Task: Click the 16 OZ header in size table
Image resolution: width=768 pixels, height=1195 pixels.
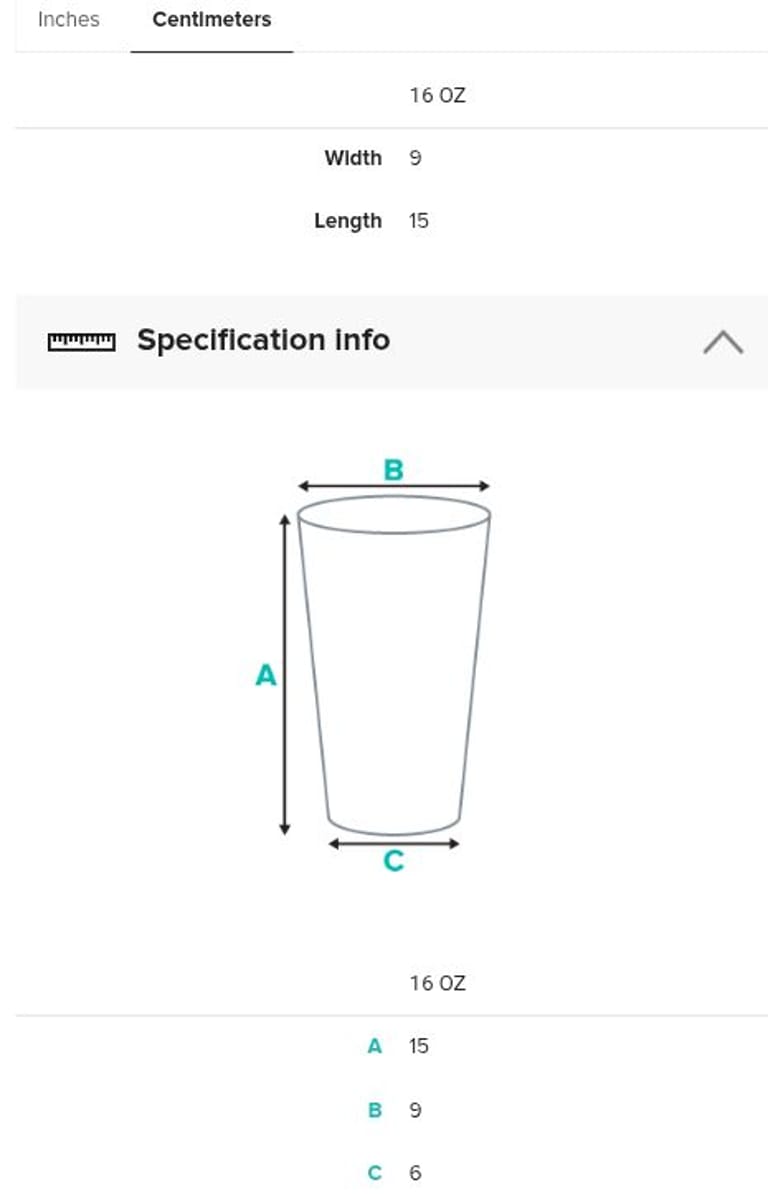Action: click(437, 96)
